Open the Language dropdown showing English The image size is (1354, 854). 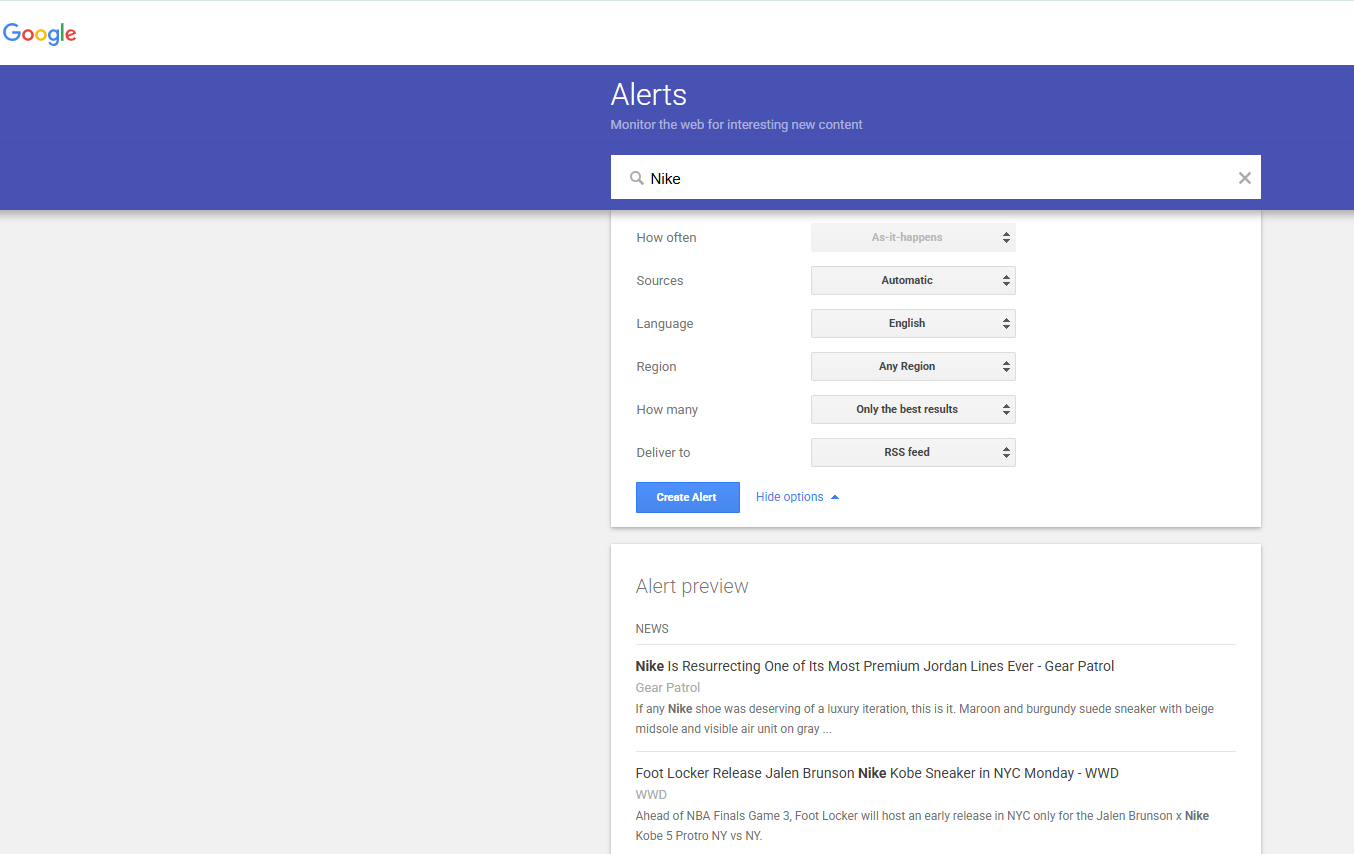[913, 324]
